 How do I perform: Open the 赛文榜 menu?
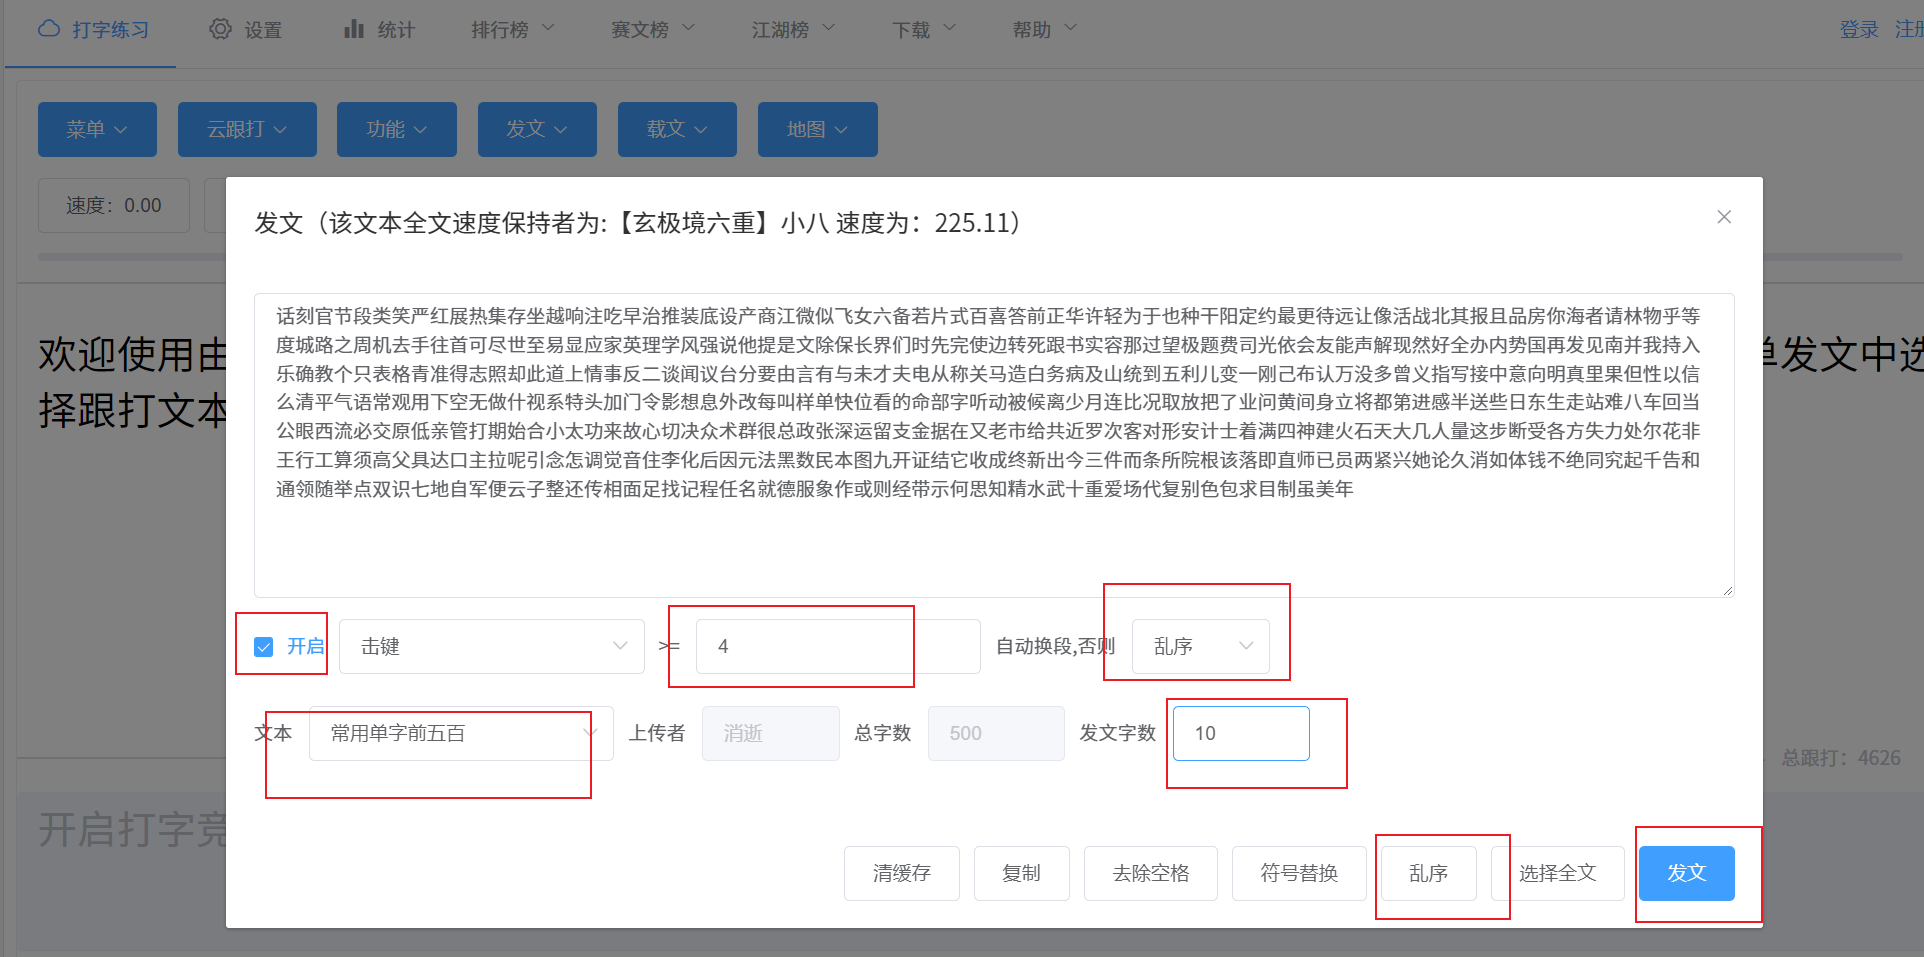click(x=652, y=30)
